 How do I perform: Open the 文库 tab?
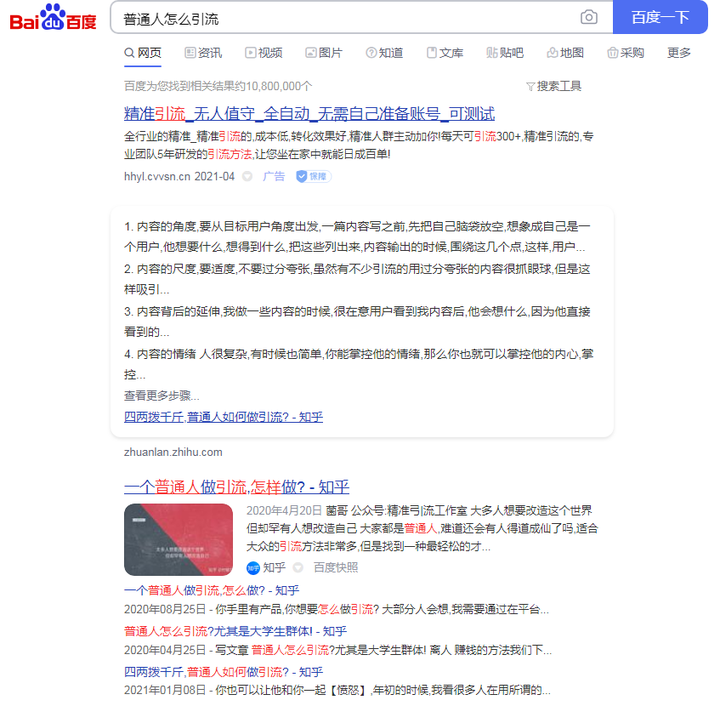pos(444,53)
